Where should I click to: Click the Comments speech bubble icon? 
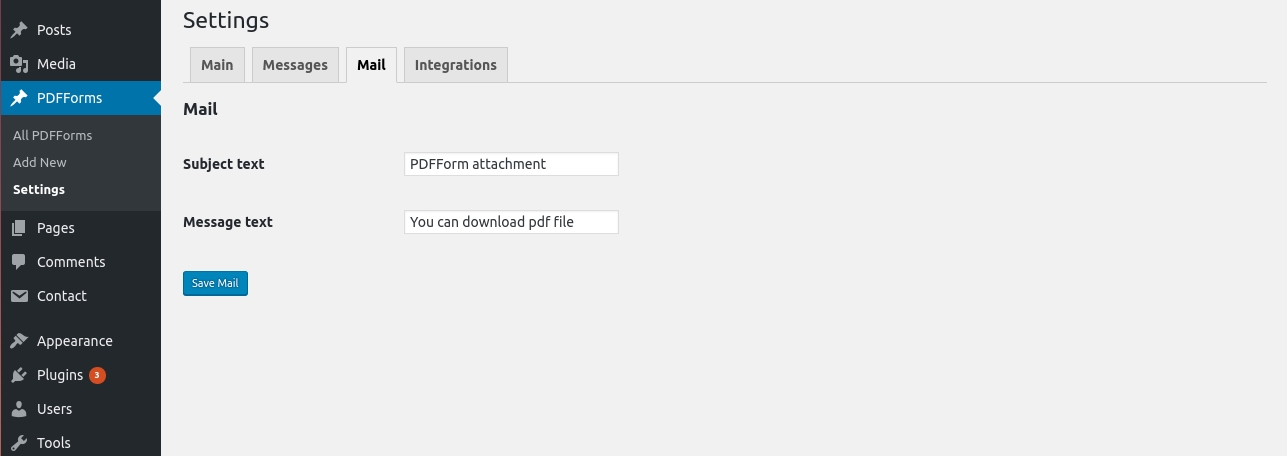click(19, 262)
